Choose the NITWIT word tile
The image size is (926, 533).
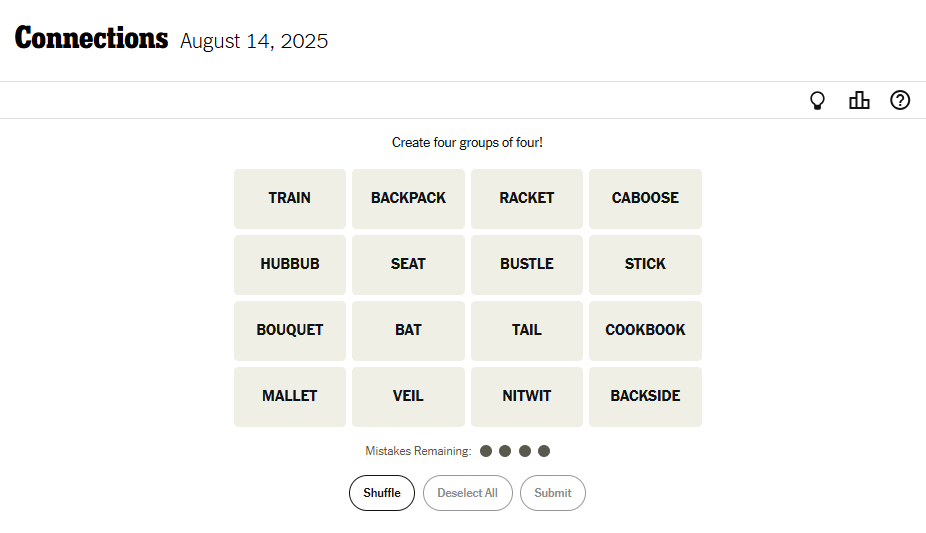coord(527,396)
